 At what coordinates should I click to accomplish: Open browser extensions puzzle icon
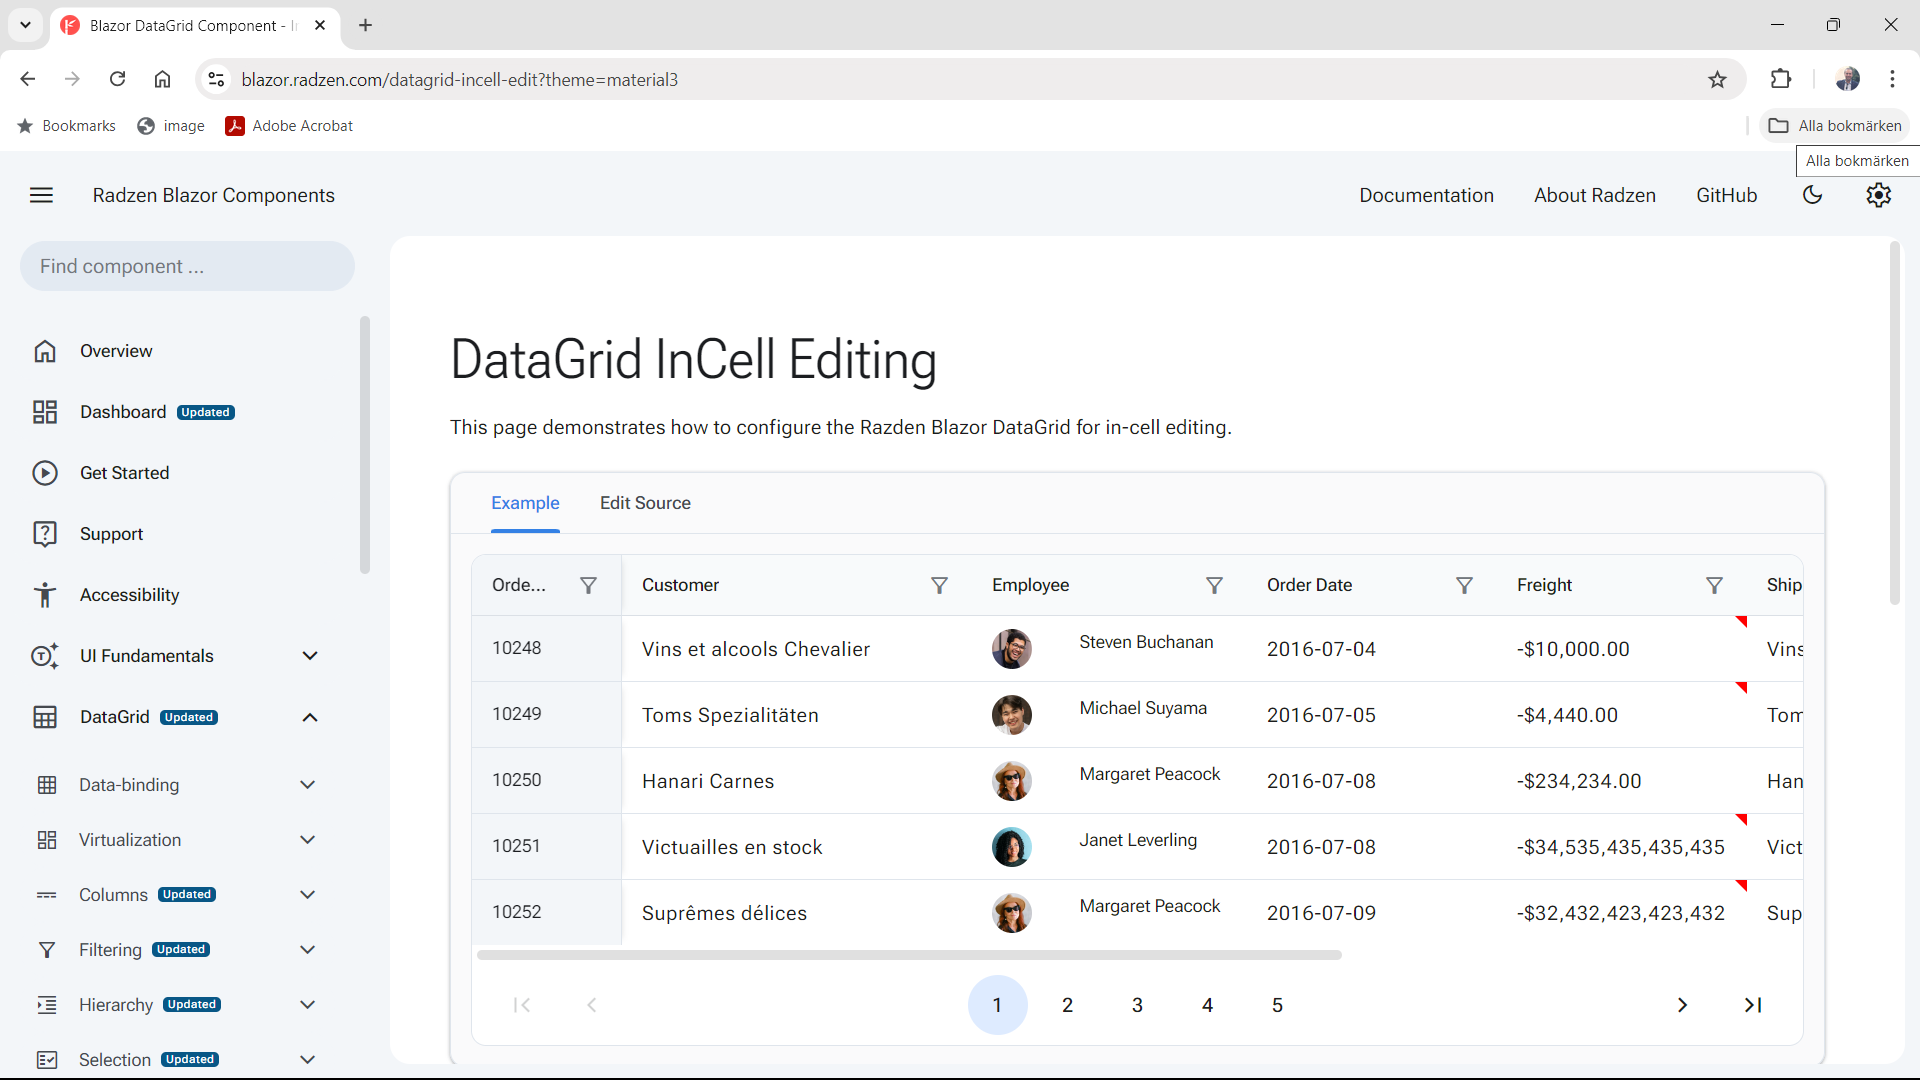pyautogui.click(x=1781, y=79)
